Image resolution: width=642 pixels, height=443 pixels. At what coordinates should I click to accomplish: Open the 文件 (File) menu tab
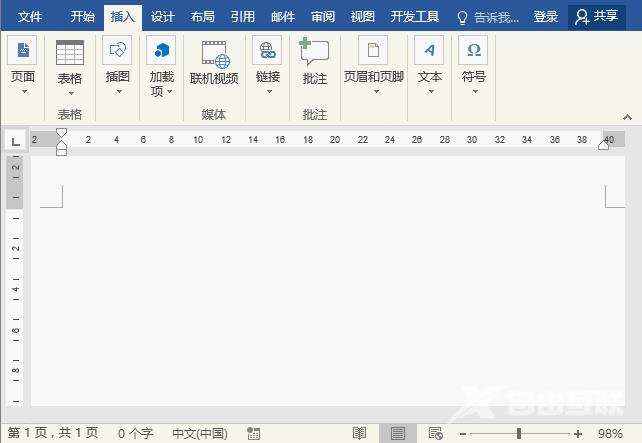pyautogui.click(x=30, y=17)
